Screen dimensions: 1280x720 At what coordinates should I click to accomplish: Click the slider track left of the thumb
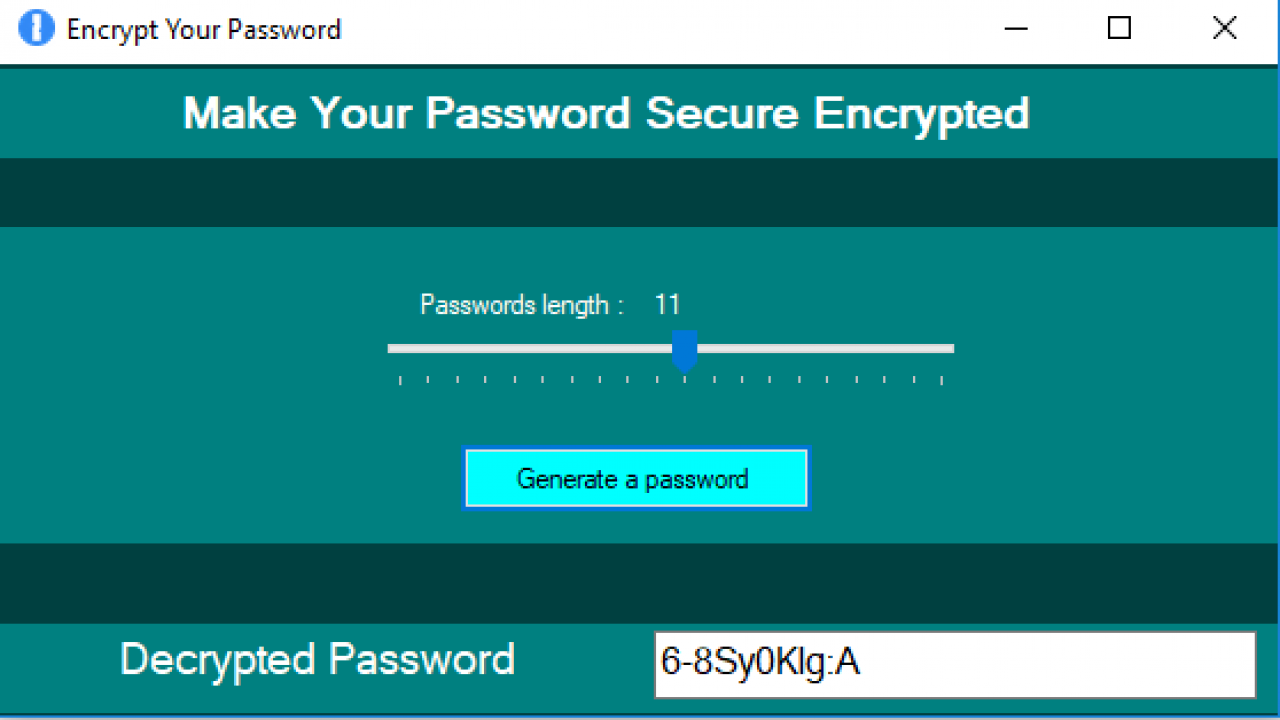click(x=530, y=348)
